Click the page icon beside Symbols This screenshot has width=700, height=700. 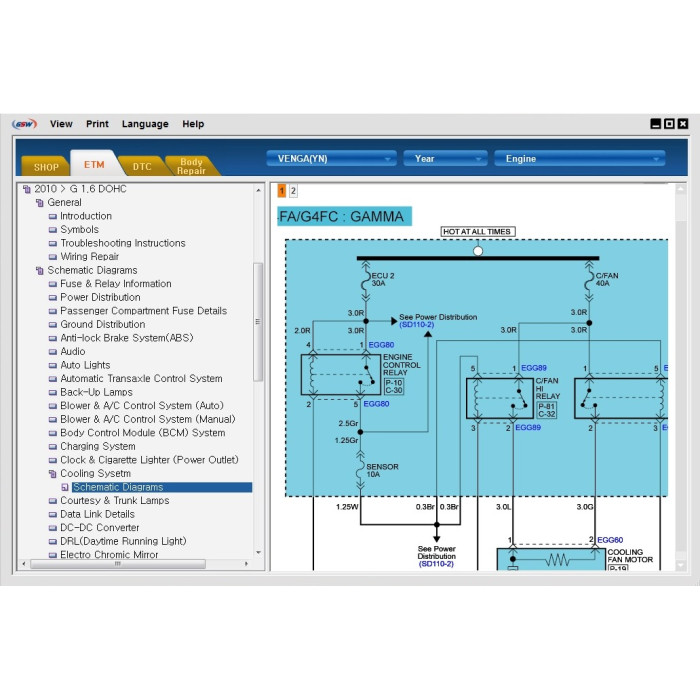[53, 229]
